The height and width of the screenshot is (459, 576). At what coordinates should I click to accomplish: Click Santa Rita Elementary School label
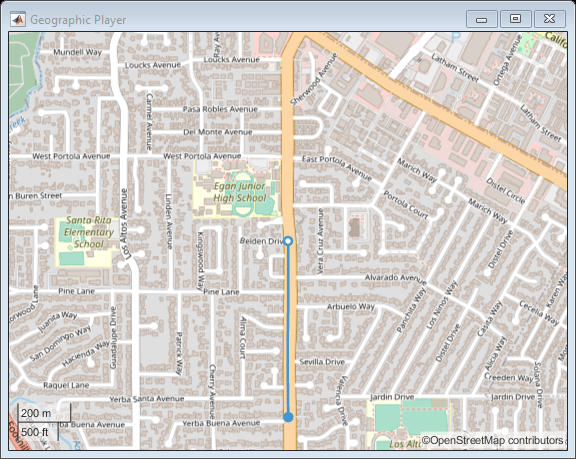pos(89,232)
